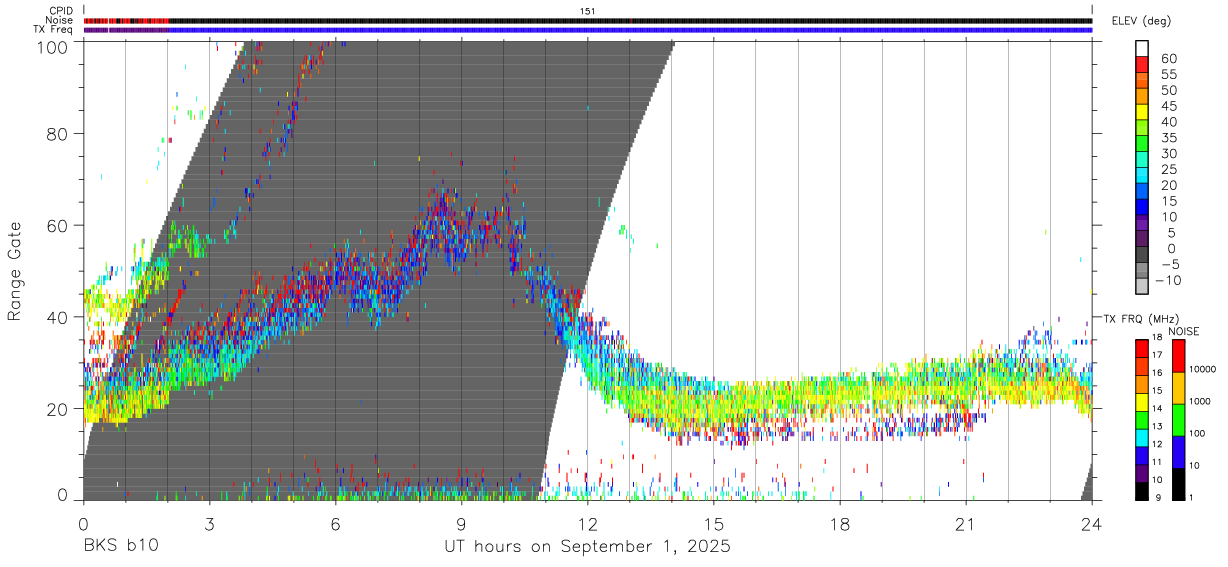The height and width of the screenshot is (567, 1228).
Task: Pick the green segment of NOISE bar
Action: click(x=1178, y=420)
